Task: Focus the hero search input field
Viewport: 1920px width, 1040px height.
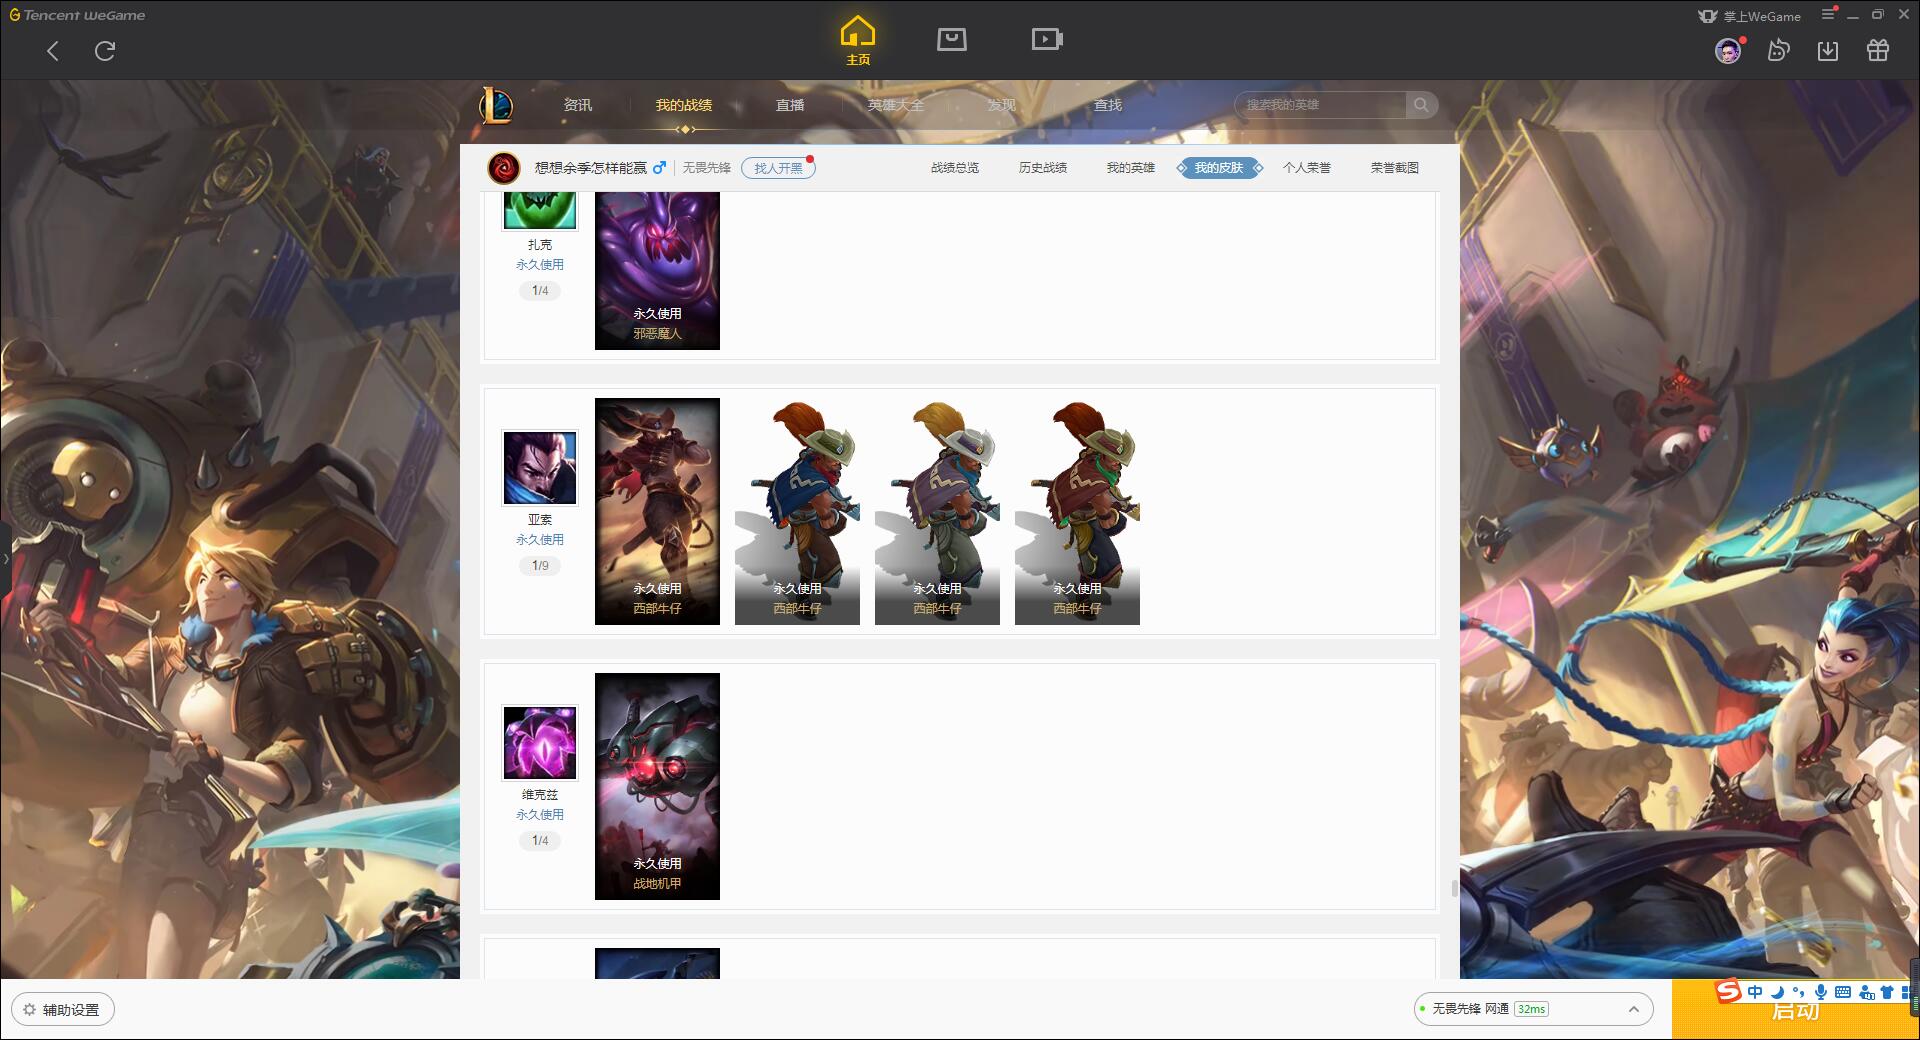Action: 1320,105
